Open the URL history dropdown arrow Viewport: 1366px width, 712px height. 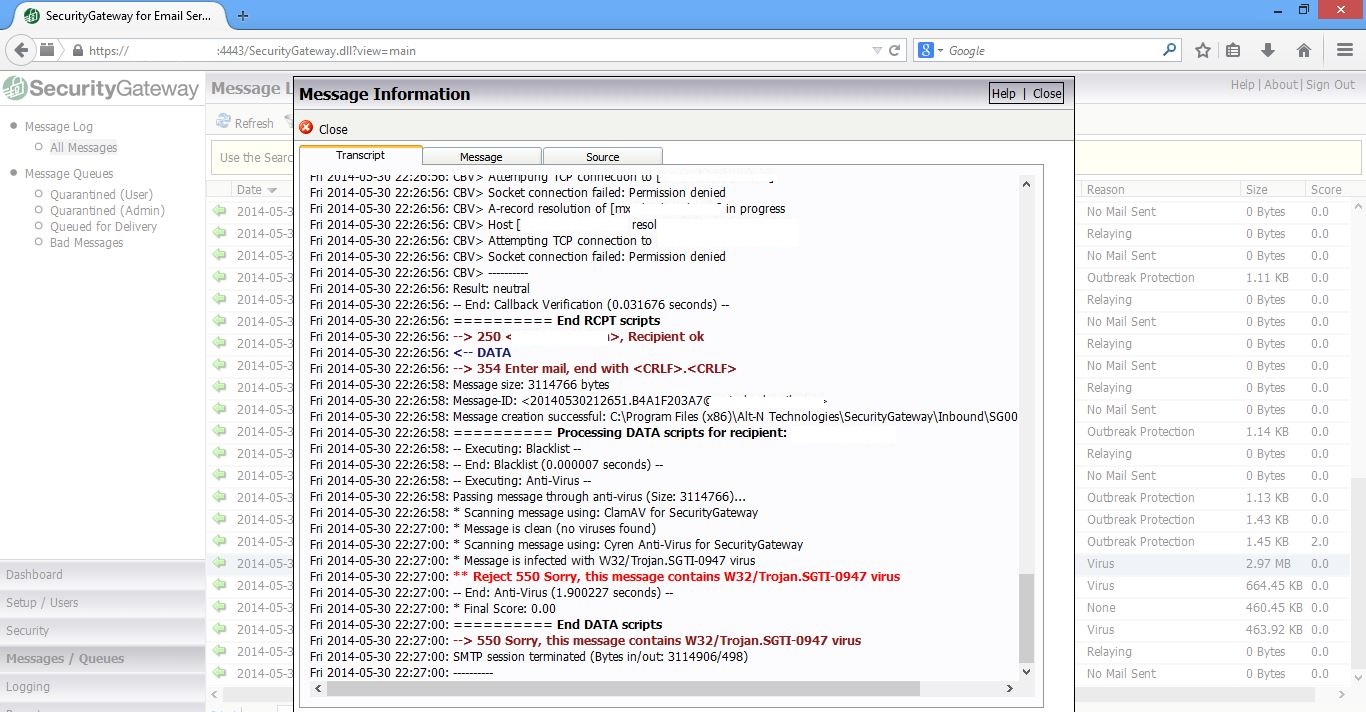pos(876,50)
